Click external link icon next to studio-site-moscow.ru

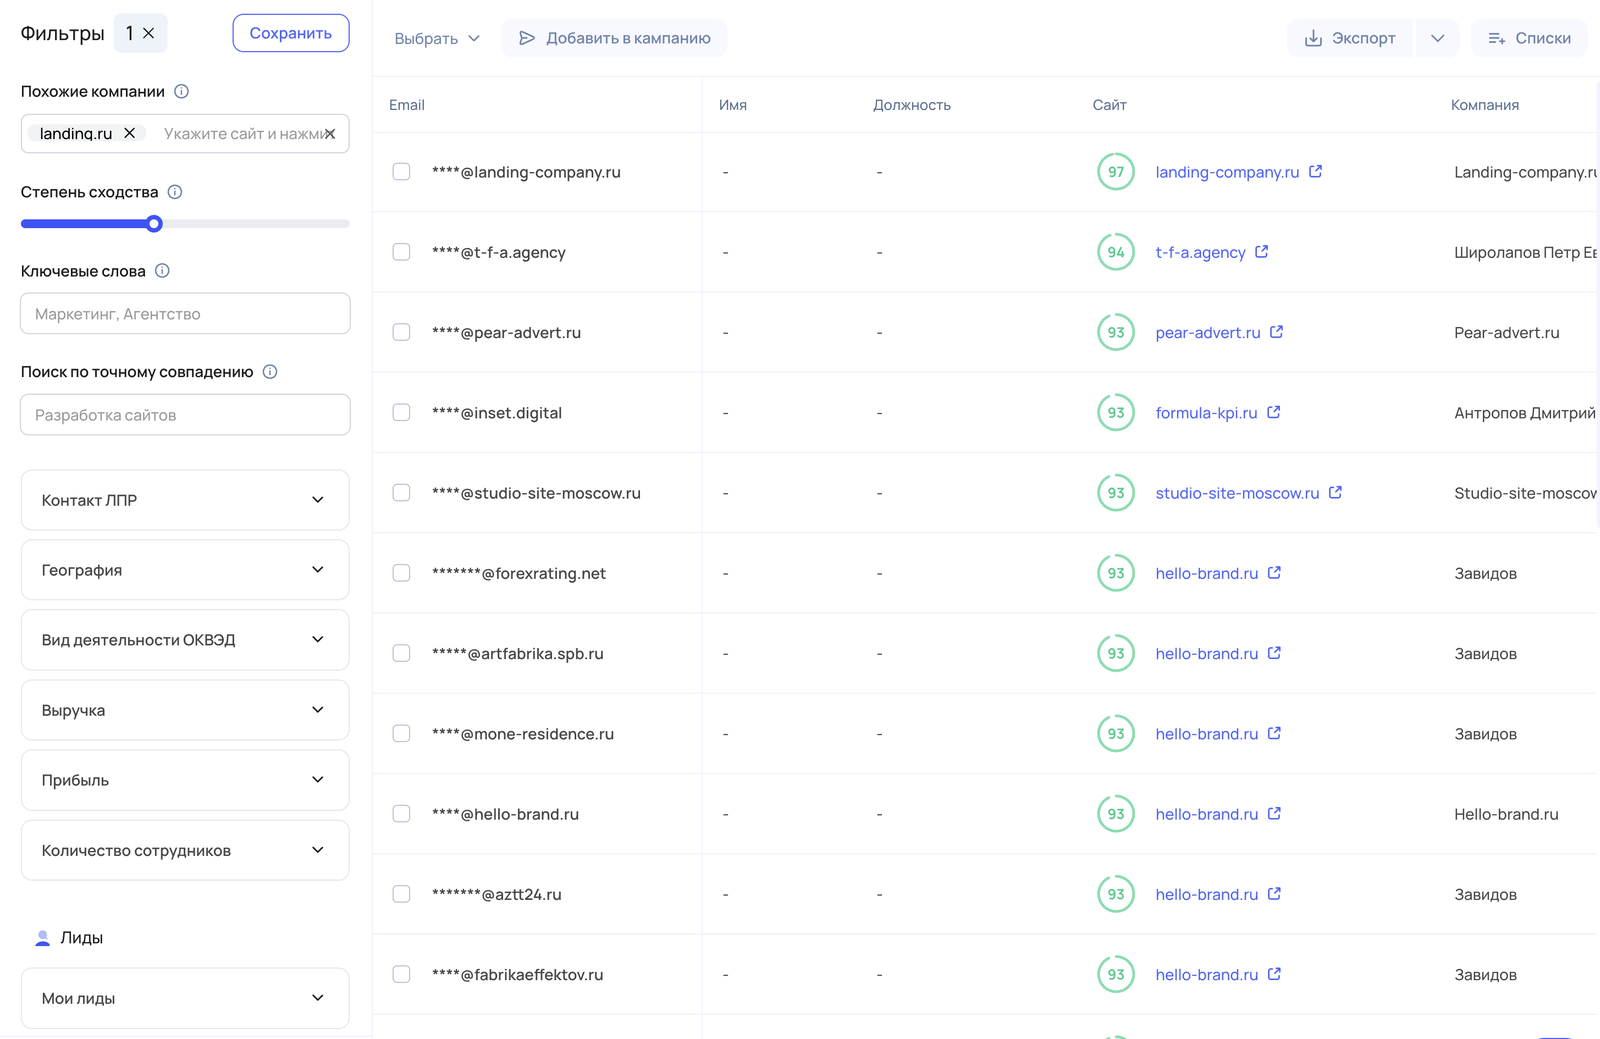tap(1336, 493)
